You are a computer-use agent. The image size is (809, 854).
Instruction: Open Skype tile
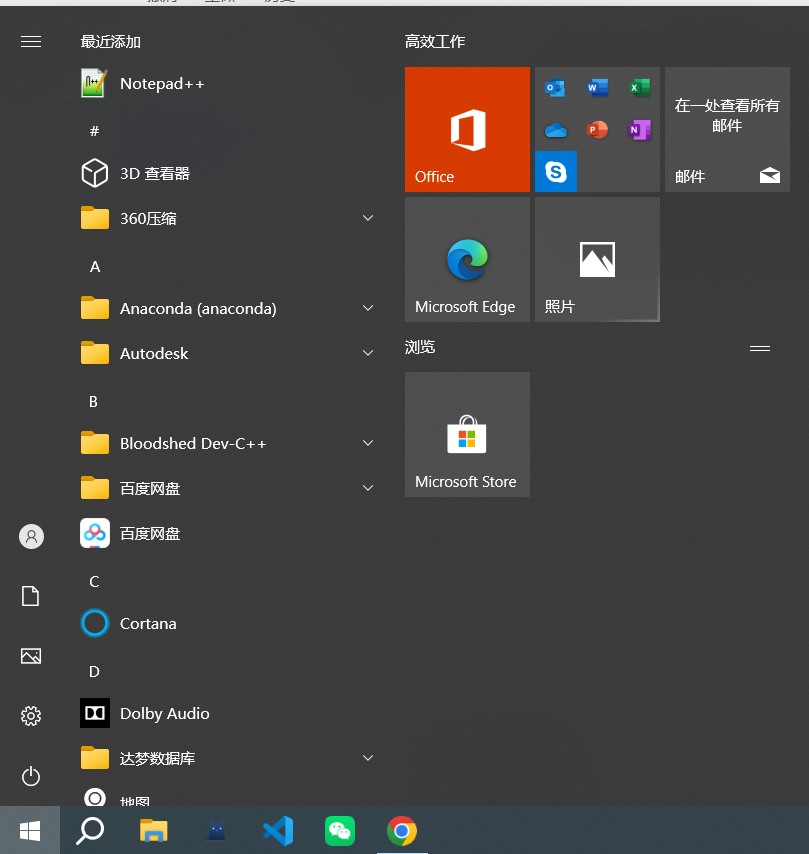pyautogui.click(x=556, y=172)
